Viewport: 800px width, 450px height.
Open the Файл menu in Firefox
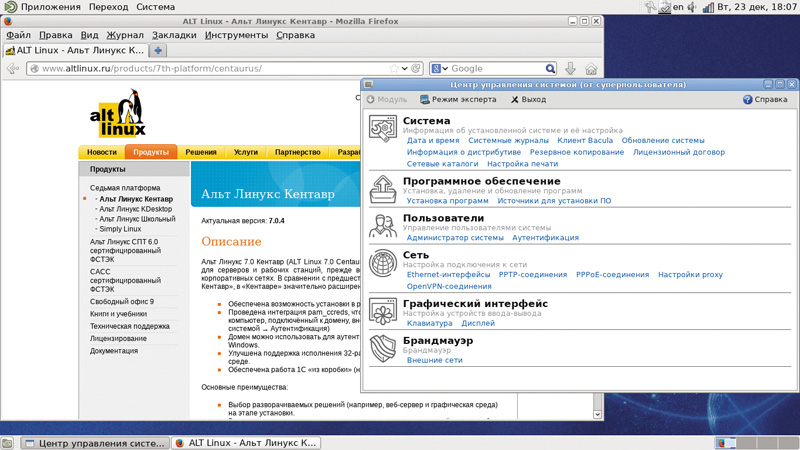(x=18, y=35)
